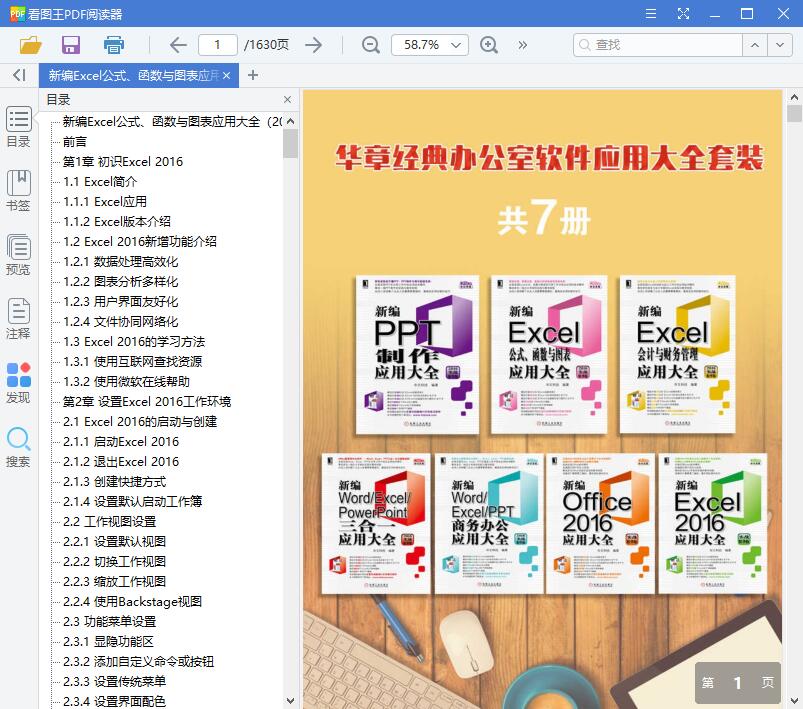Click the page number input field

coord(218,45)
